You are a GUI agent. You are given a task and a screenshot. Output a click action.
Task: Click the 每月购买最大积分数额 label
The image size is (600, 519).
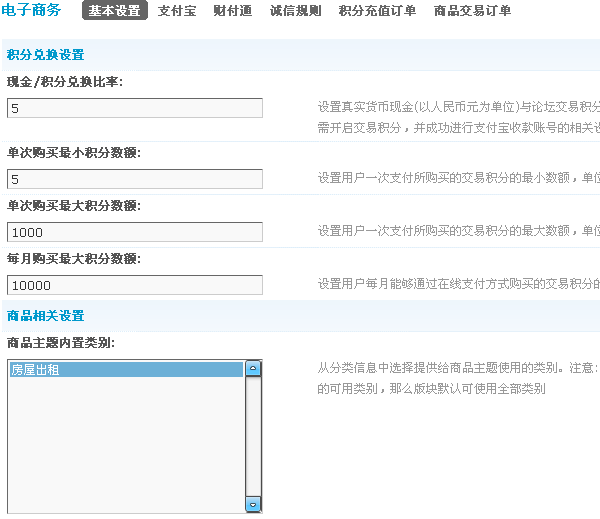coord(74,259)
